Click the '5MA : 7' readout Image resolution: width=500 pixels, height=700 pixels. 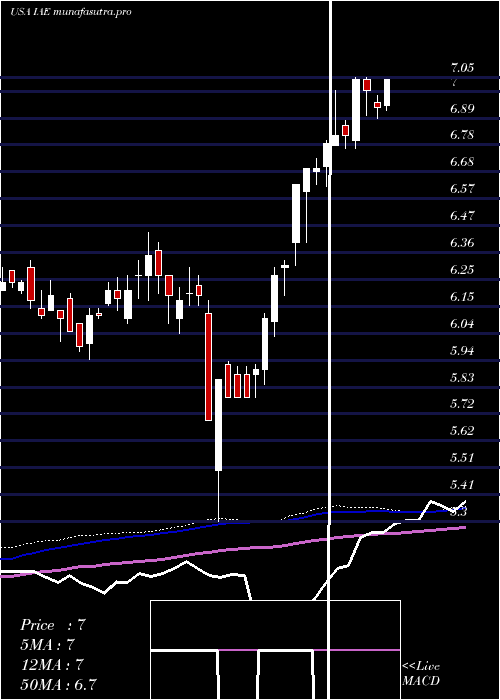[x=47, y=645]
